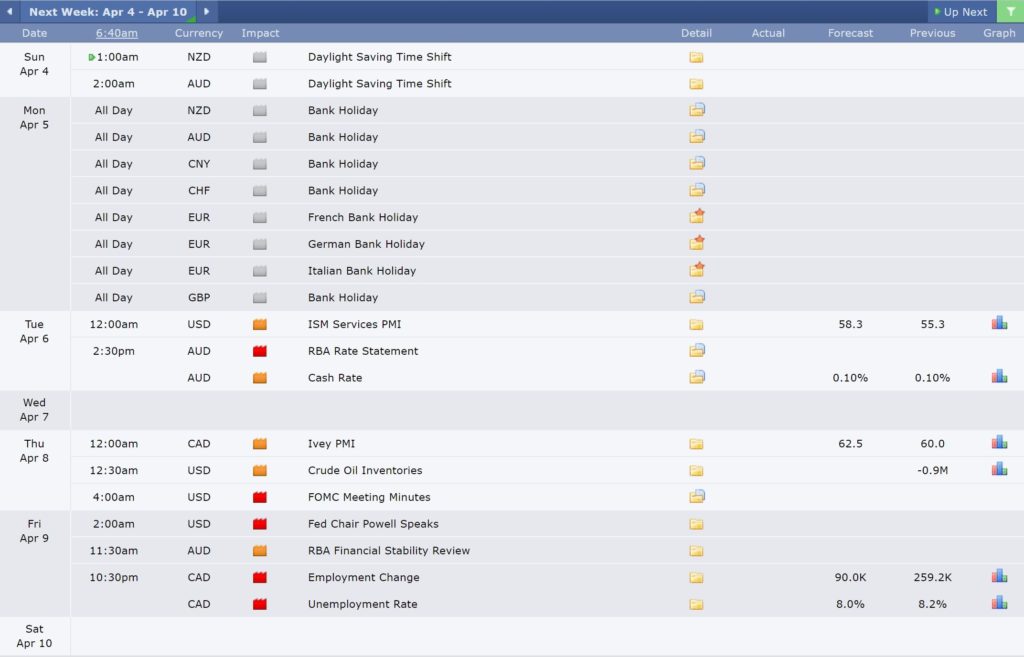
Task: Open detail folder for Unemployment Rate
Action: point(696,604)
